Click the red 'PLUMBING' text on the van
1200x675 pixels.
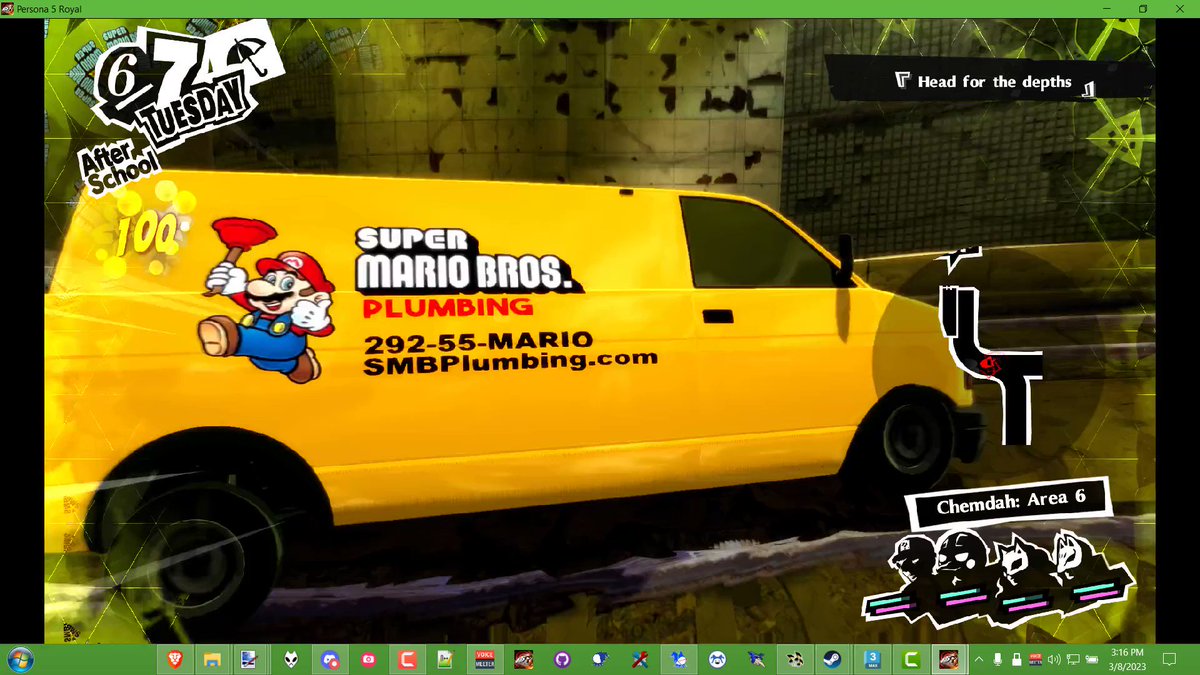tap(447, 307)
